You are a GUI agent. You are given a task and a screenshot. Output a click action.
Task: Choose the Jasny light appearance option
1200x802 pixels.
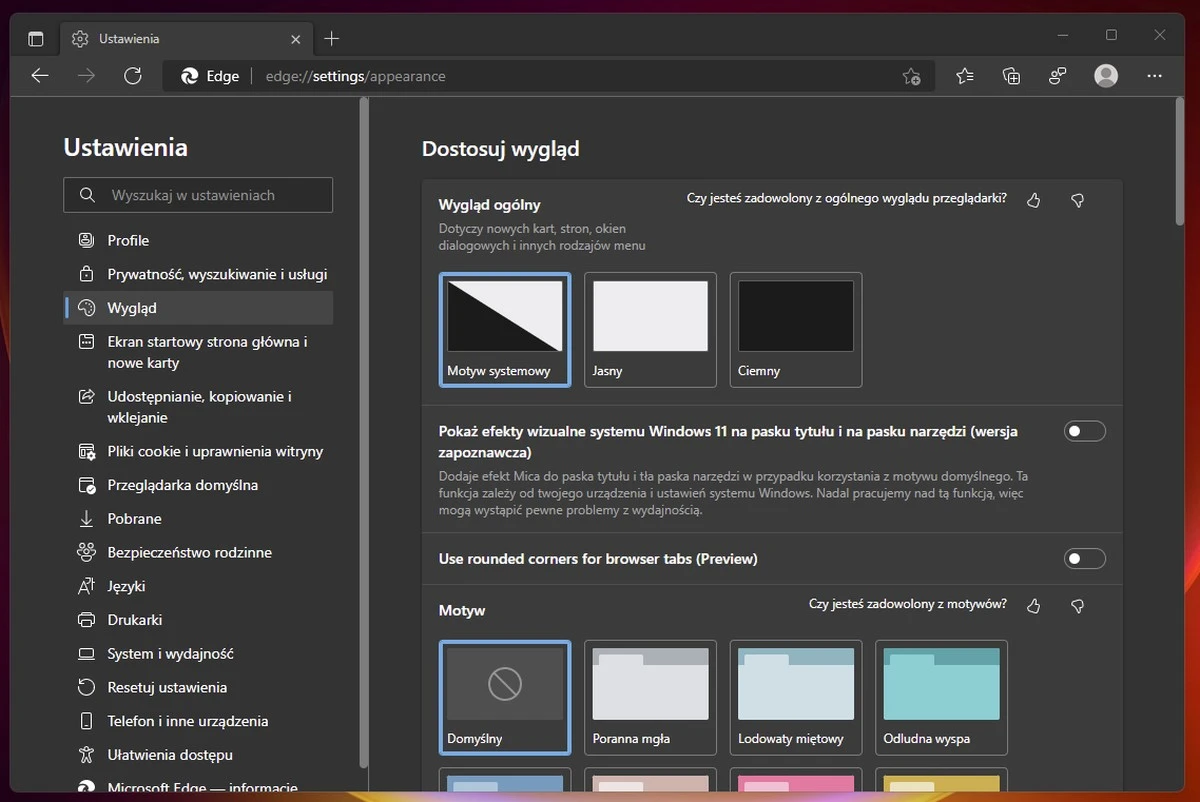click(650, 329)
